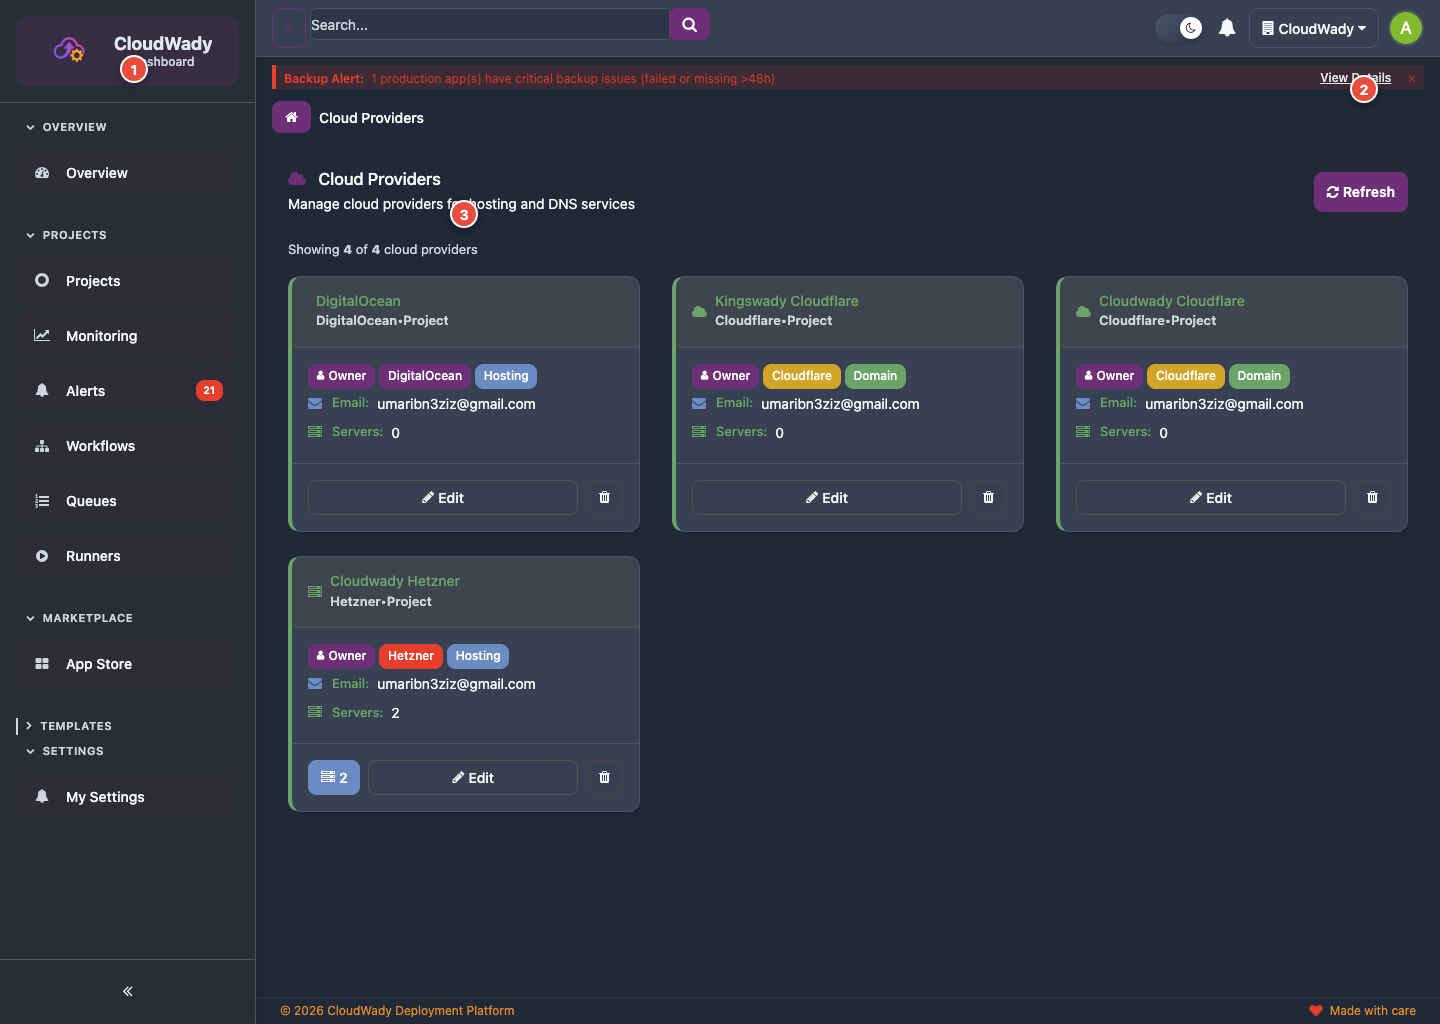
Task: Click the home breadcrumb icon
Action: tap(291, 118)
